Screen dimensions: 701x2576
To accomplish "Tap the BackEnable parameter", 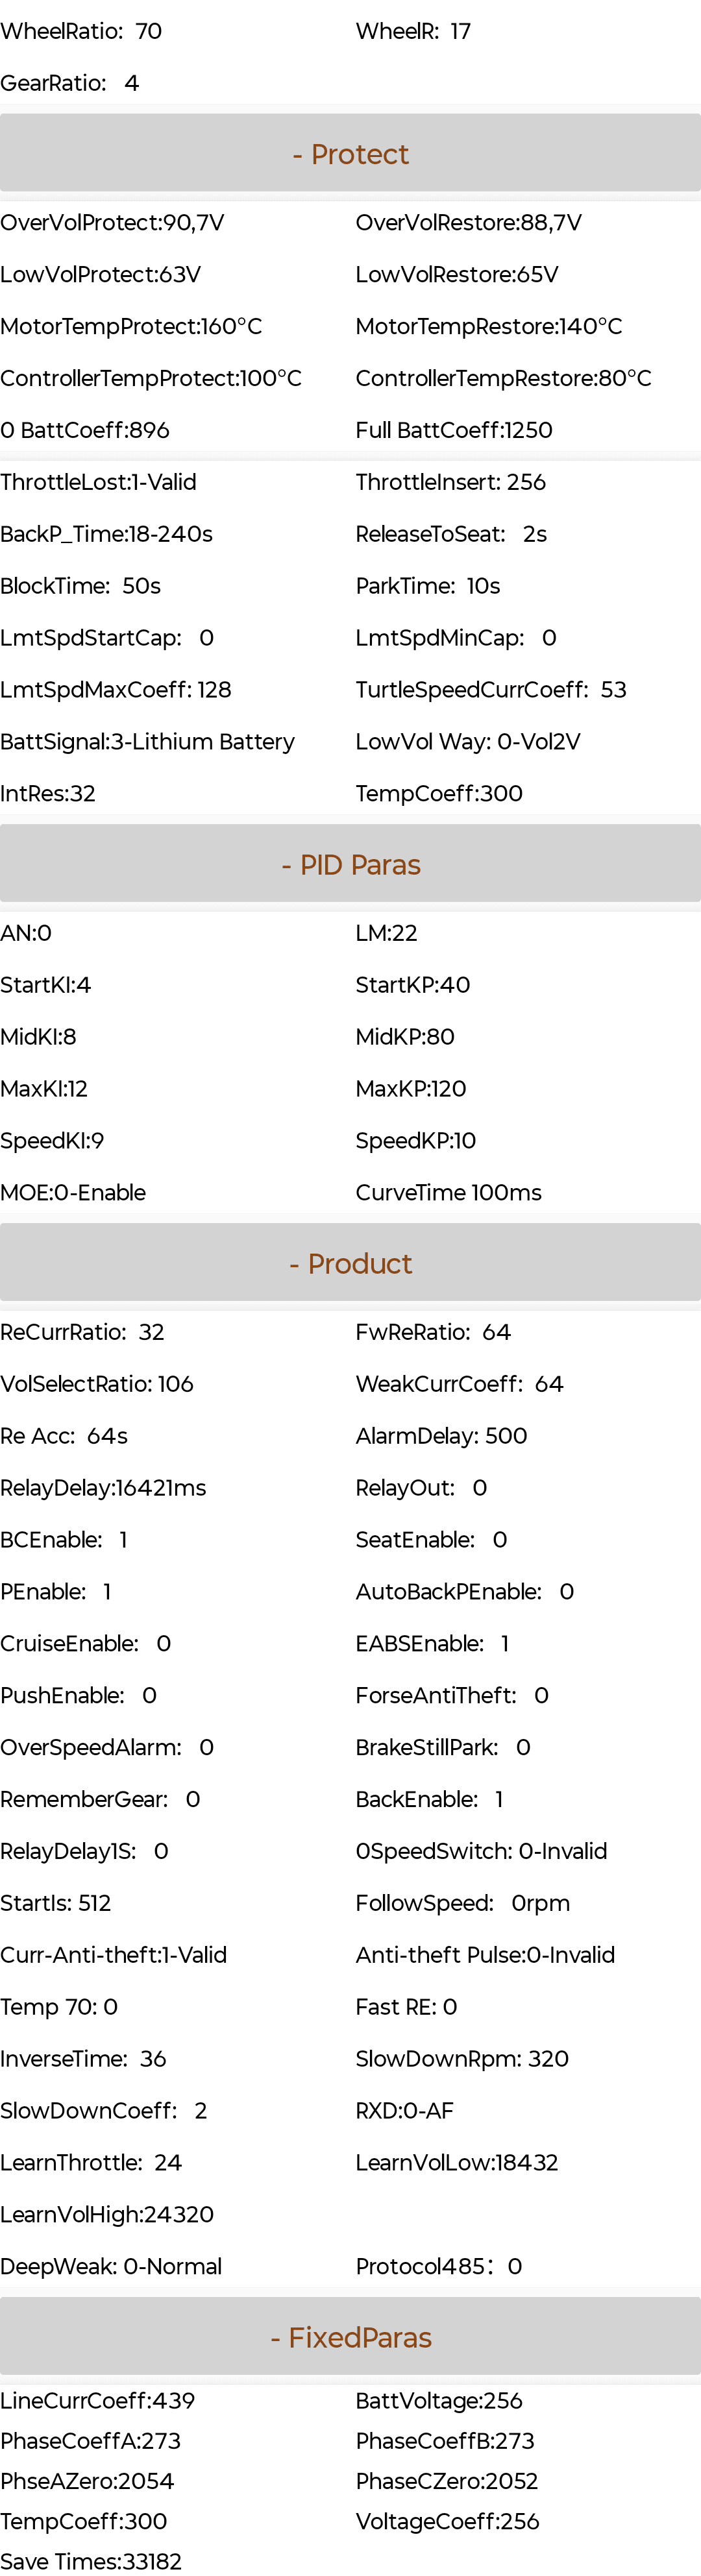I will click(429, 1800).
